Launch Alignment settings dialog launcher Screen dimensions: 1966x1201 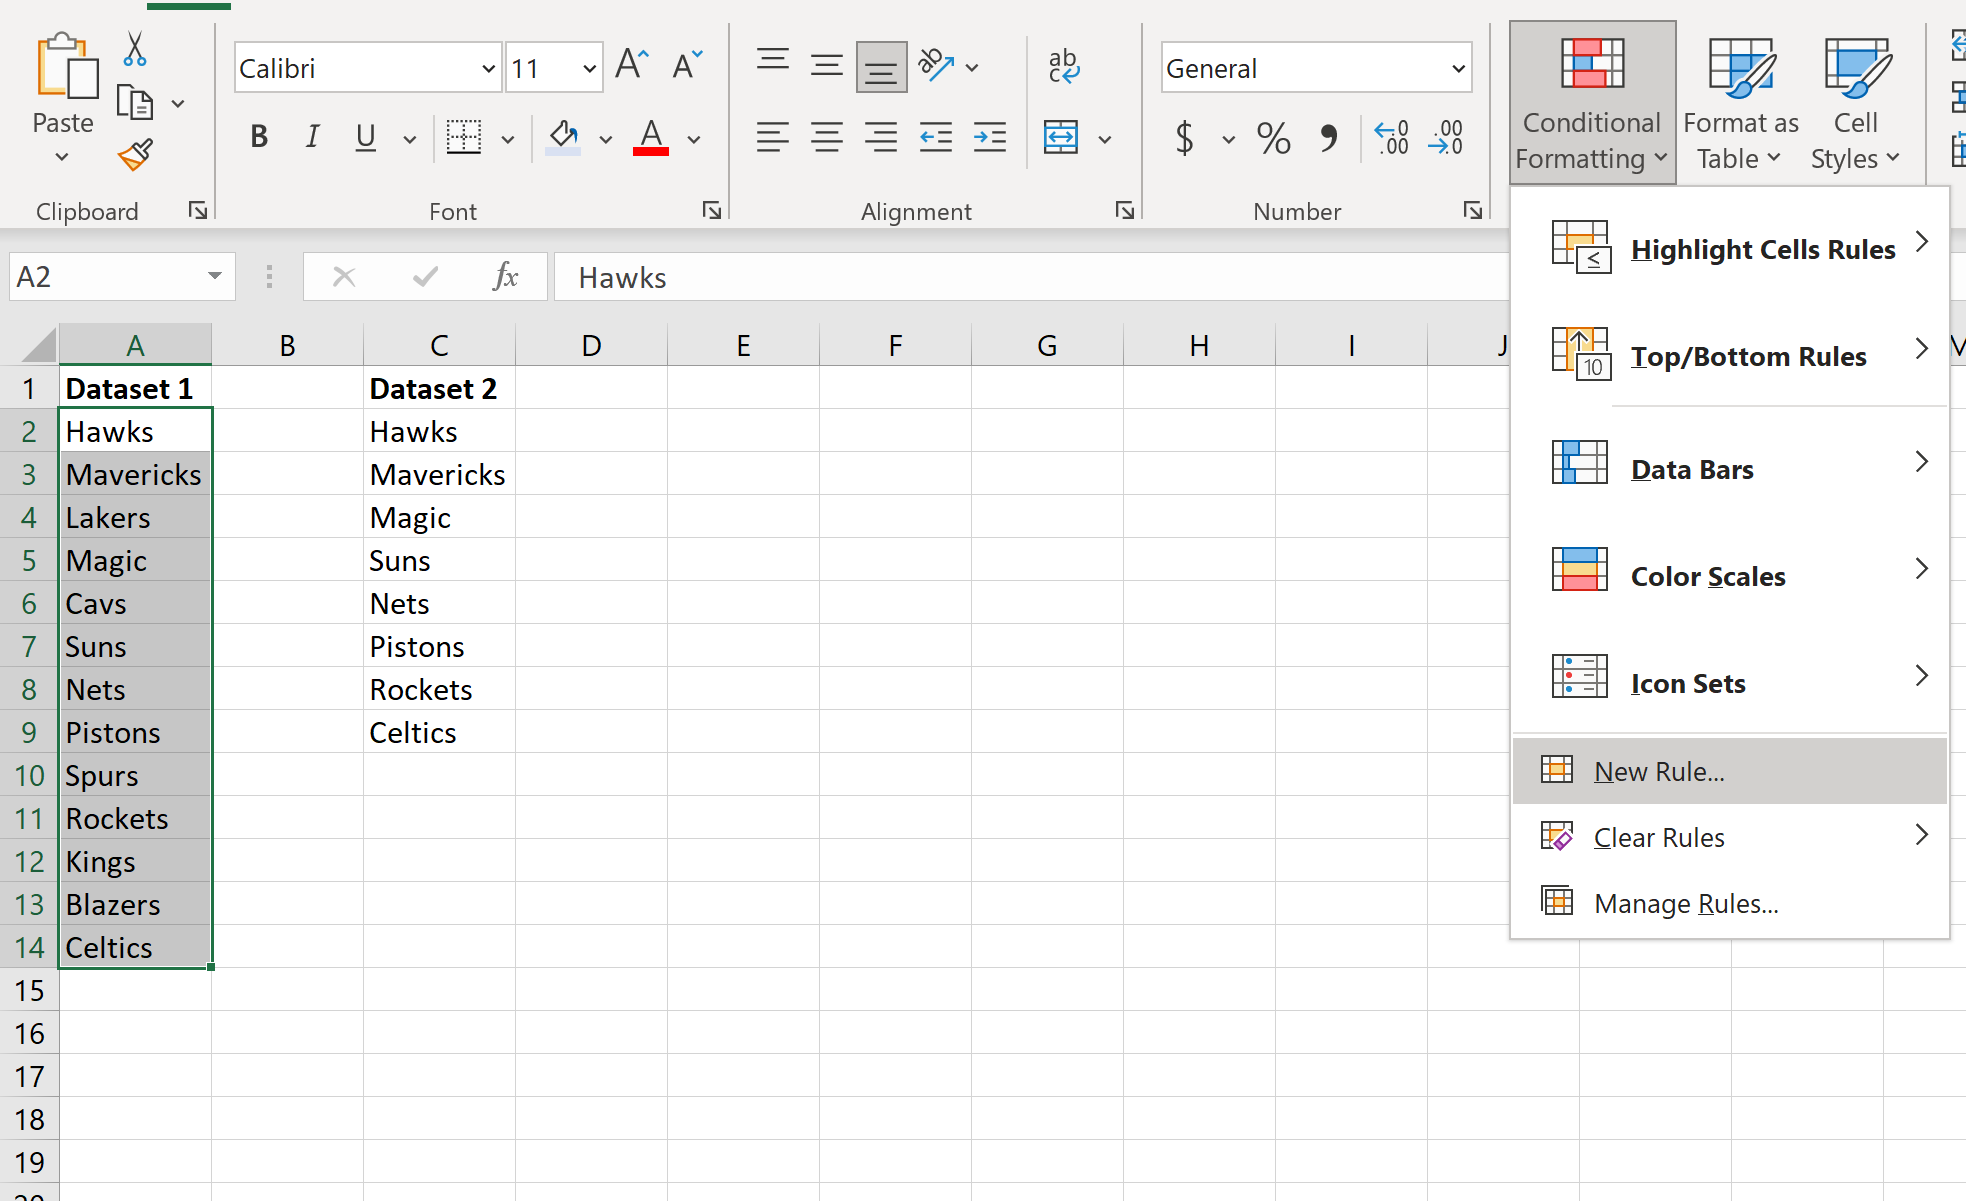pos(1125,210)
